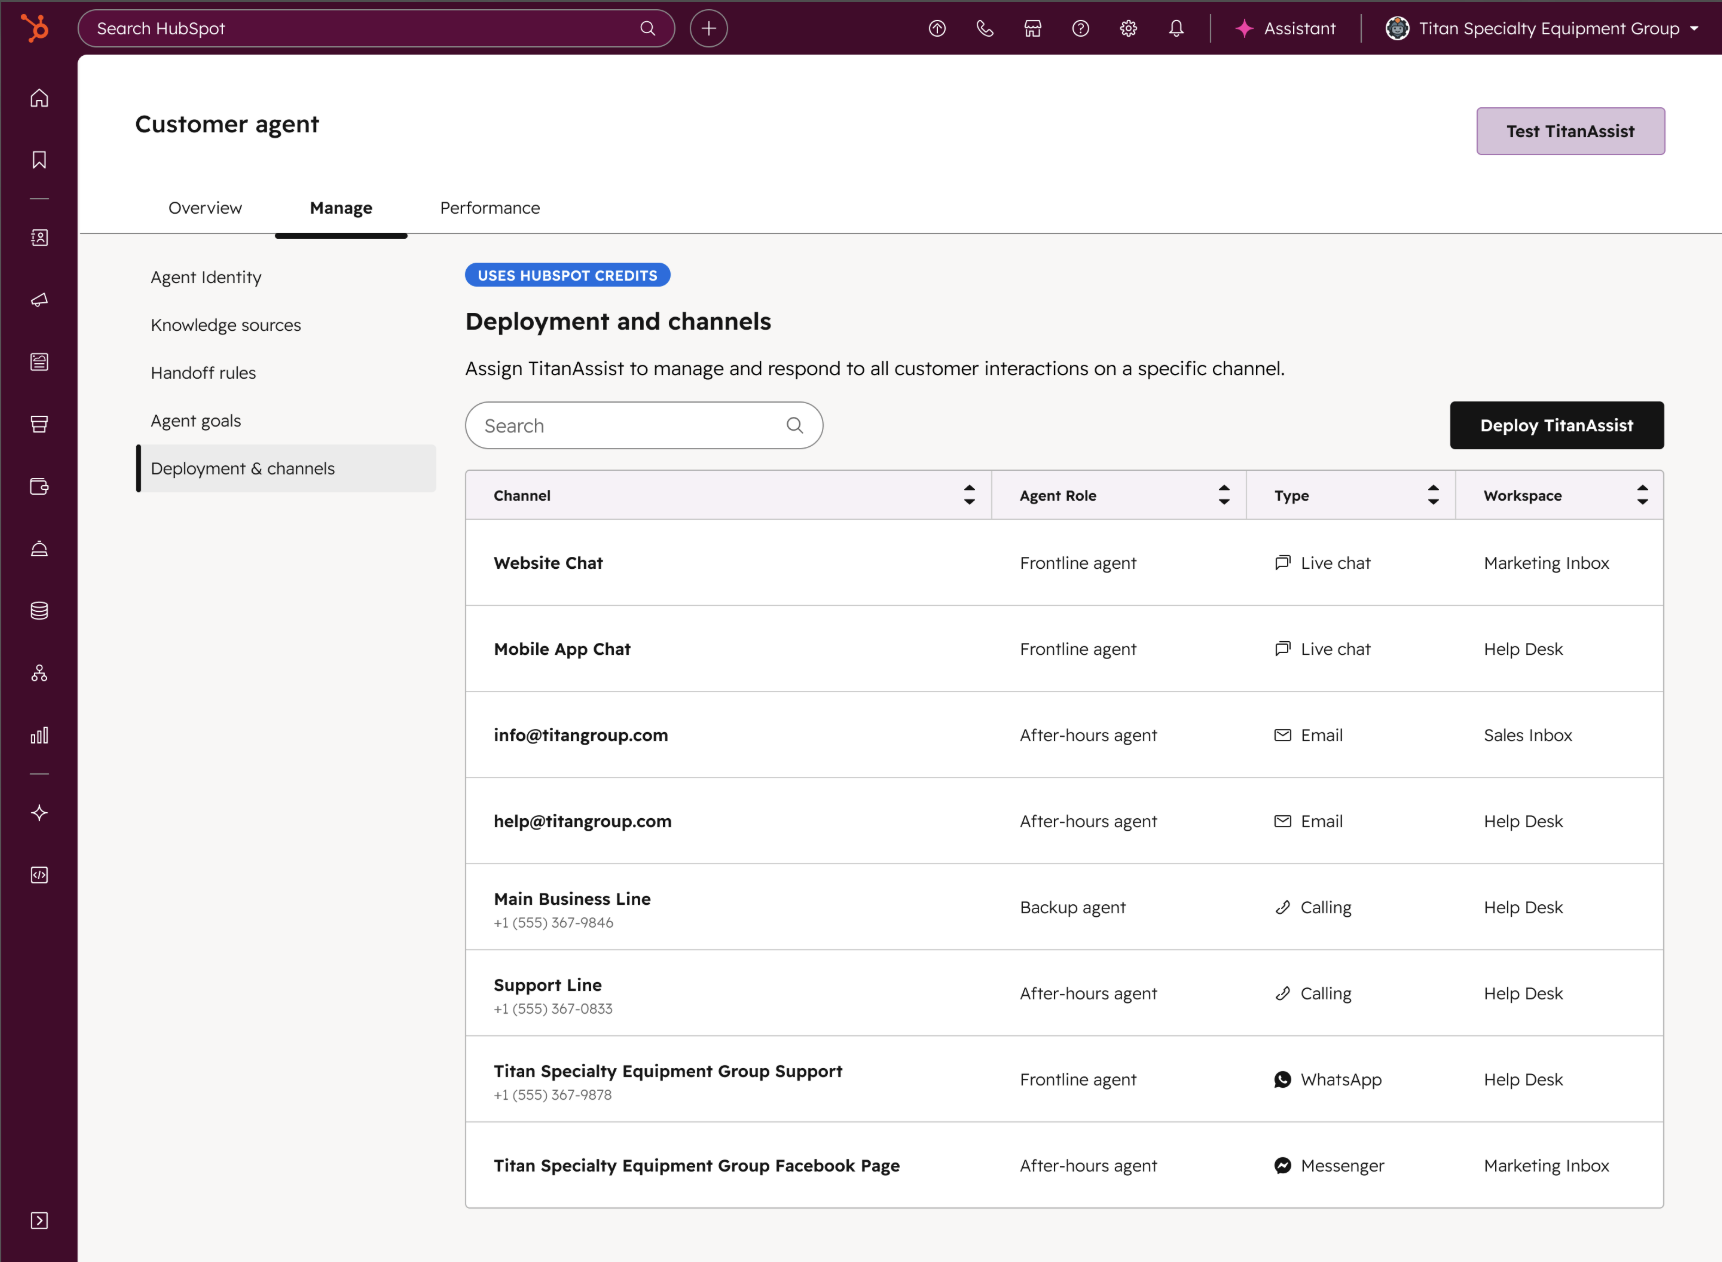This screenshot has width=1722, height=1262.
Task: Click the plus create button in the top bar
Action: 709,28
